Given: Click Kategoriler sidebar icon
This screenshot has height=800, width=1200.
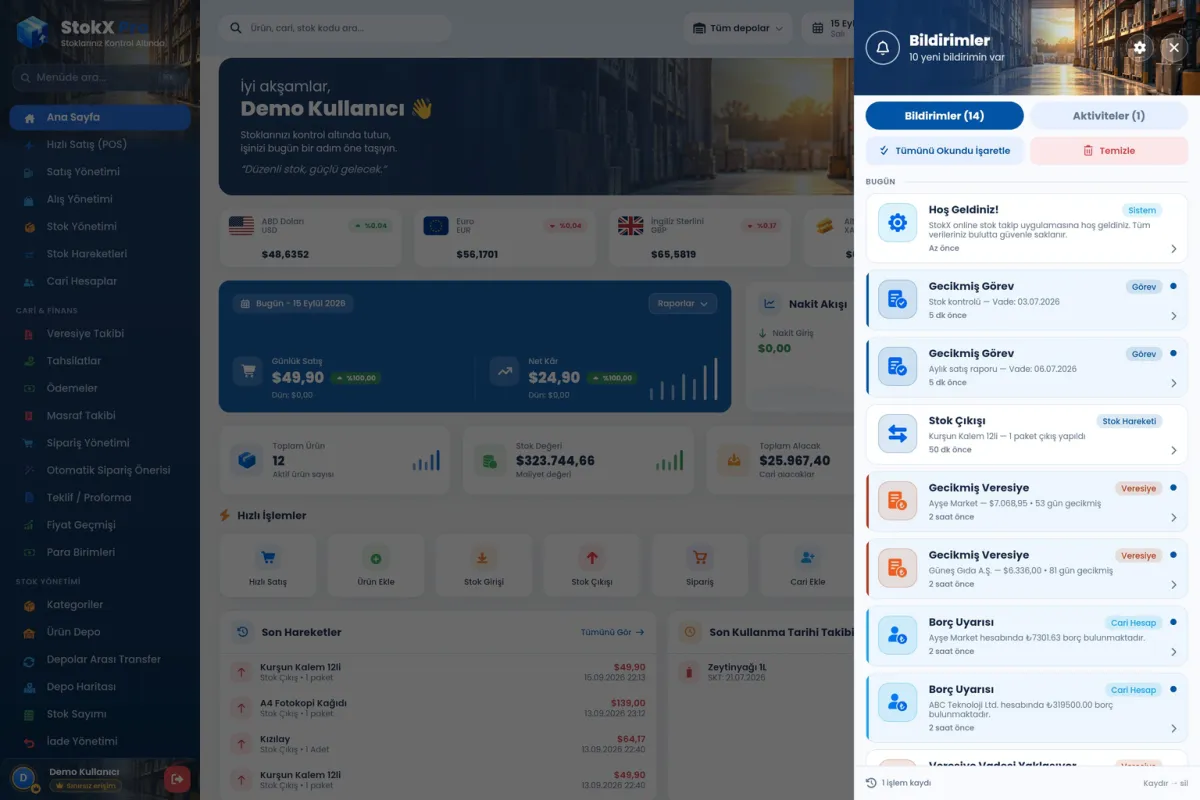Looking at the screenshot, I should pyautogui.click(x=29, y=605).
